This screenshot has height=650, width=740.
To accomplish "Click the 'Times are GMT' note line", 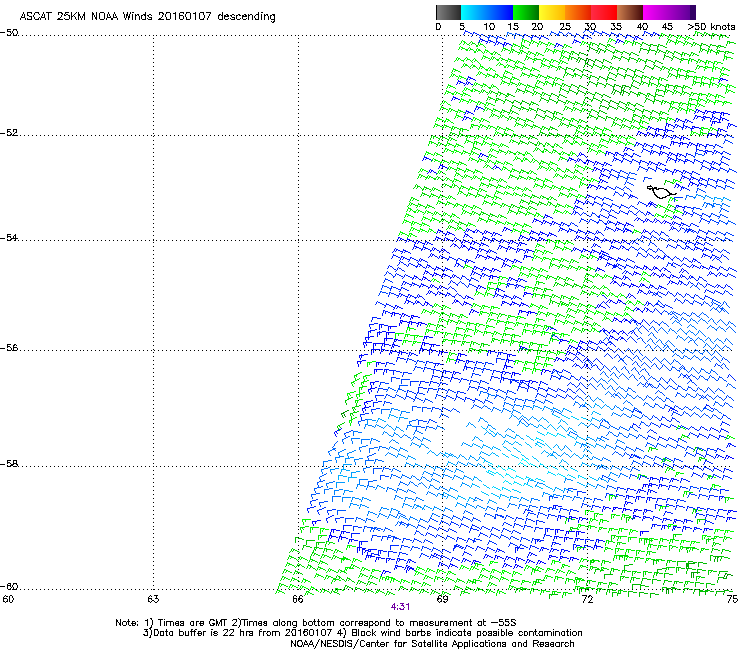I will [316, 623].
